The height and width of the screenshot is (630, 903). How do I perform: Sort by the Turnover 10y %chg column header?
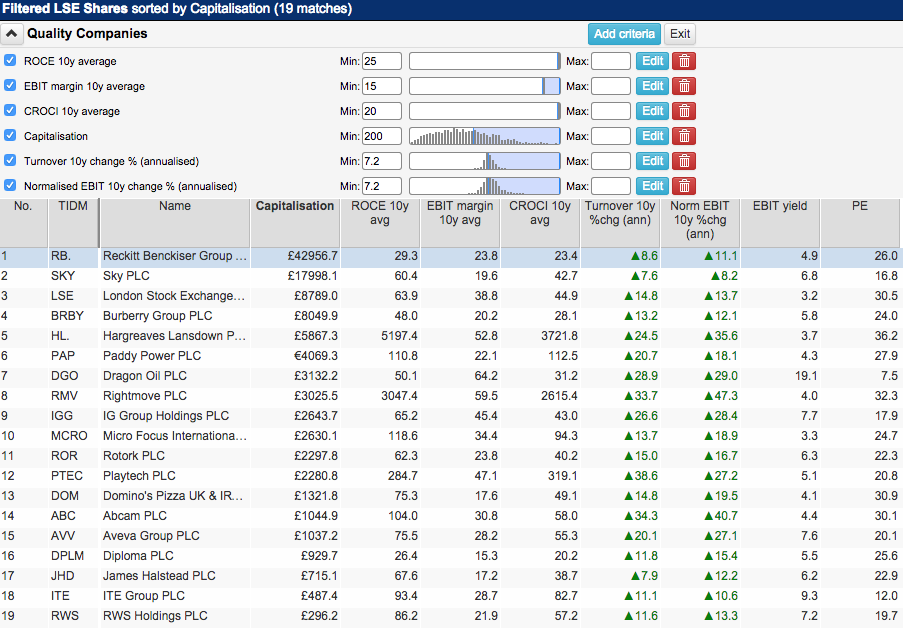(x=620, y=222)
